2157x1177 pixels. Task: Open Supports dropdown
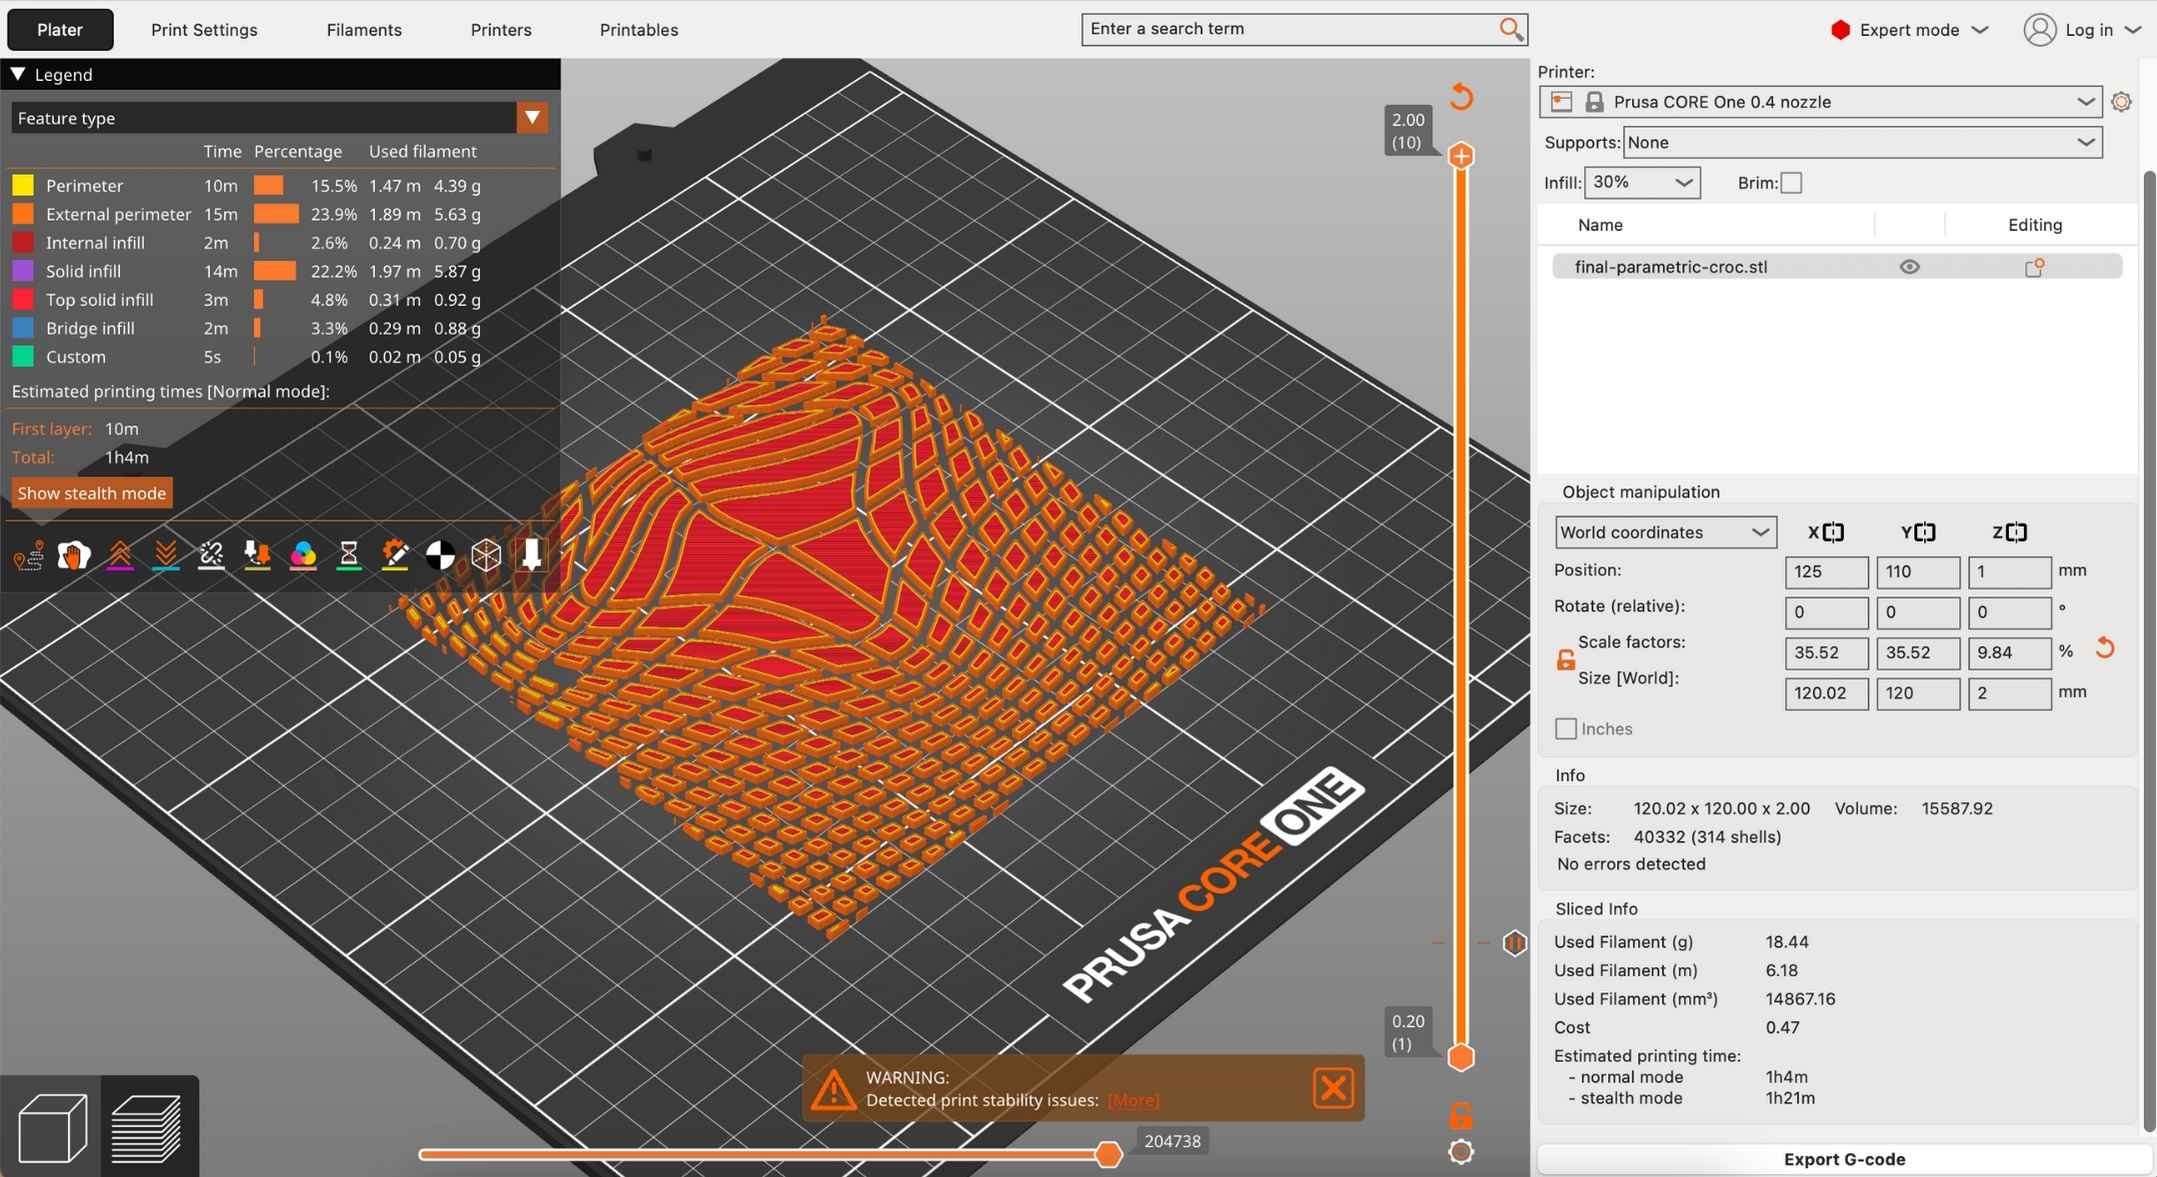1861,143
